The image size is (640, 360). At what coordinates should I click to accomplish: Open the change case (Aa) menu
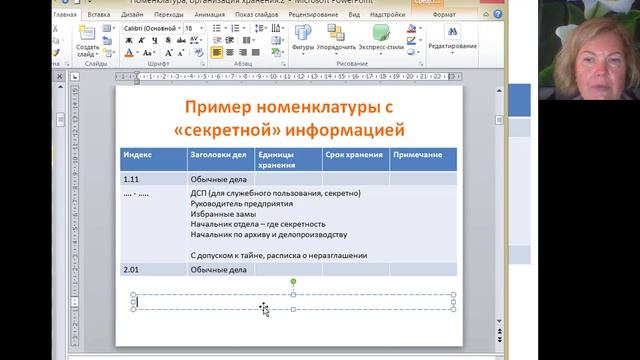(148, 53)
